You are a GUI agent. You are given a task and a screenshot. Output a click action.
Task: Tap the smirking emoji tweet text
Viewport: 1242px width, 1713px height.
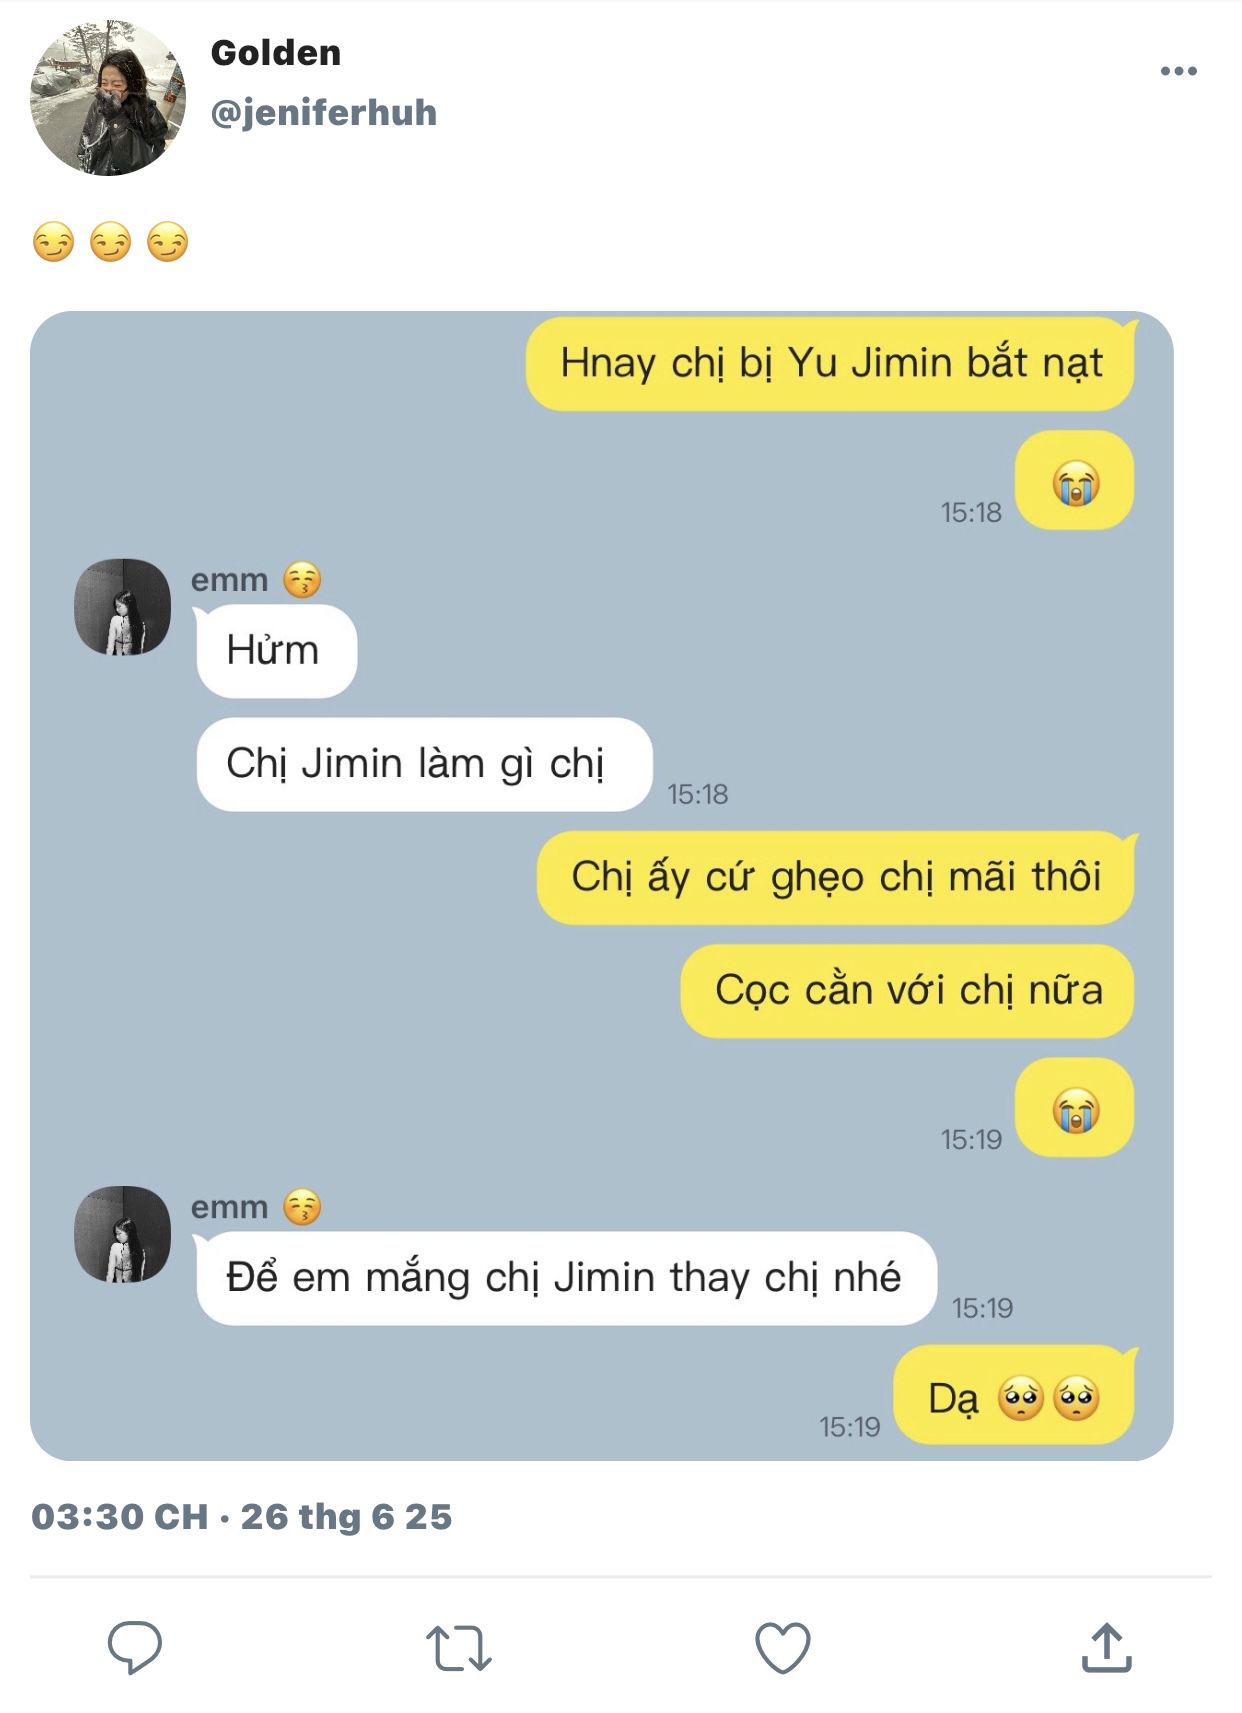(x=110, y=243)
